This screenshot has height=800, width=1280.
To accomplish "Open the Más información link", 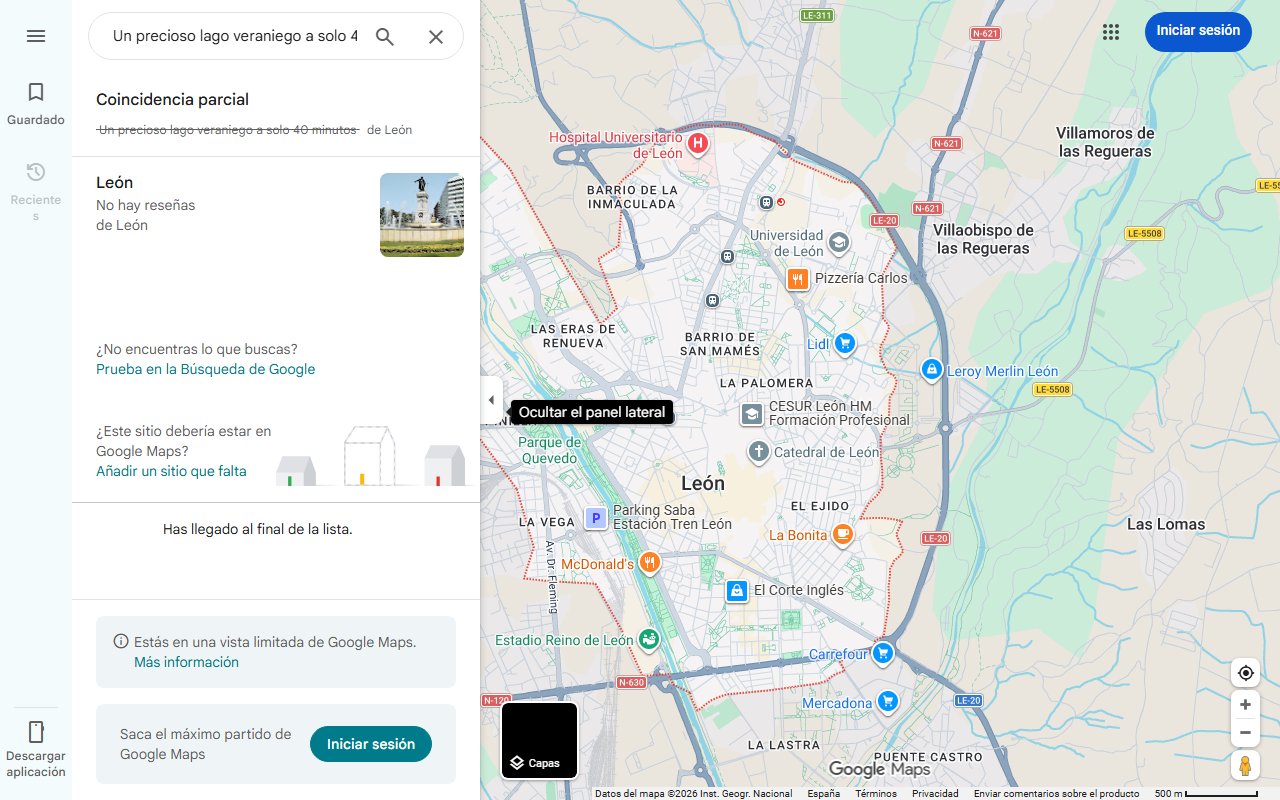I will [x=186, y=662].
